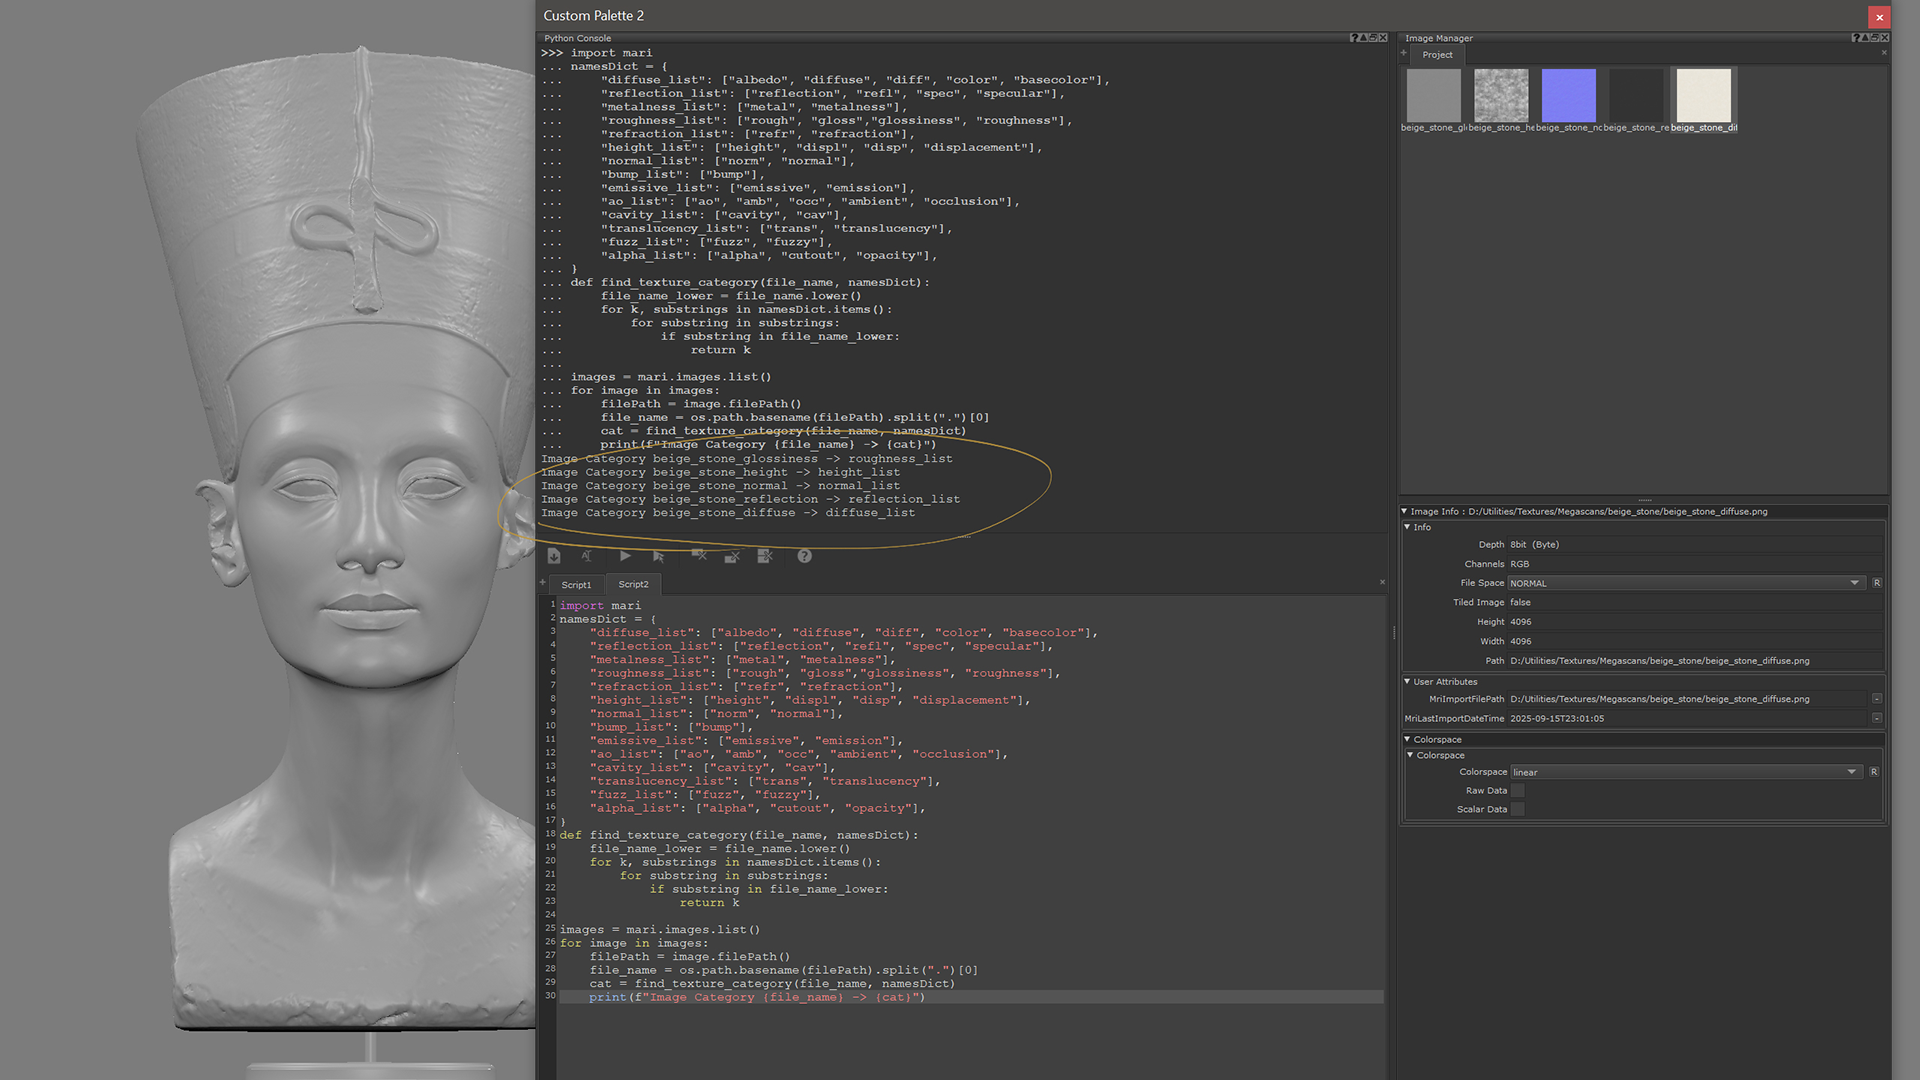Select the blue beige_stone_normal thumbnail
Viewport: 1920px width, 1080px height.
pos(1568,96)
